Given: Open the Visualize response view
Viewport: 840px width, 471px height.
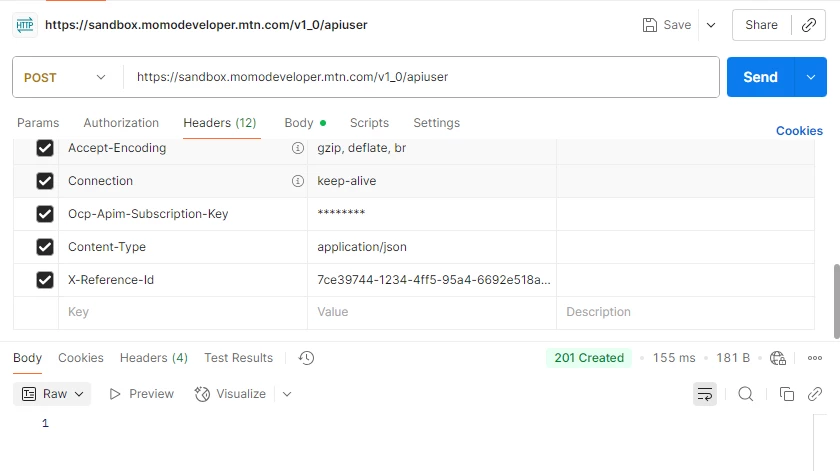Looking at the screenshot, I should pos(230,394).
